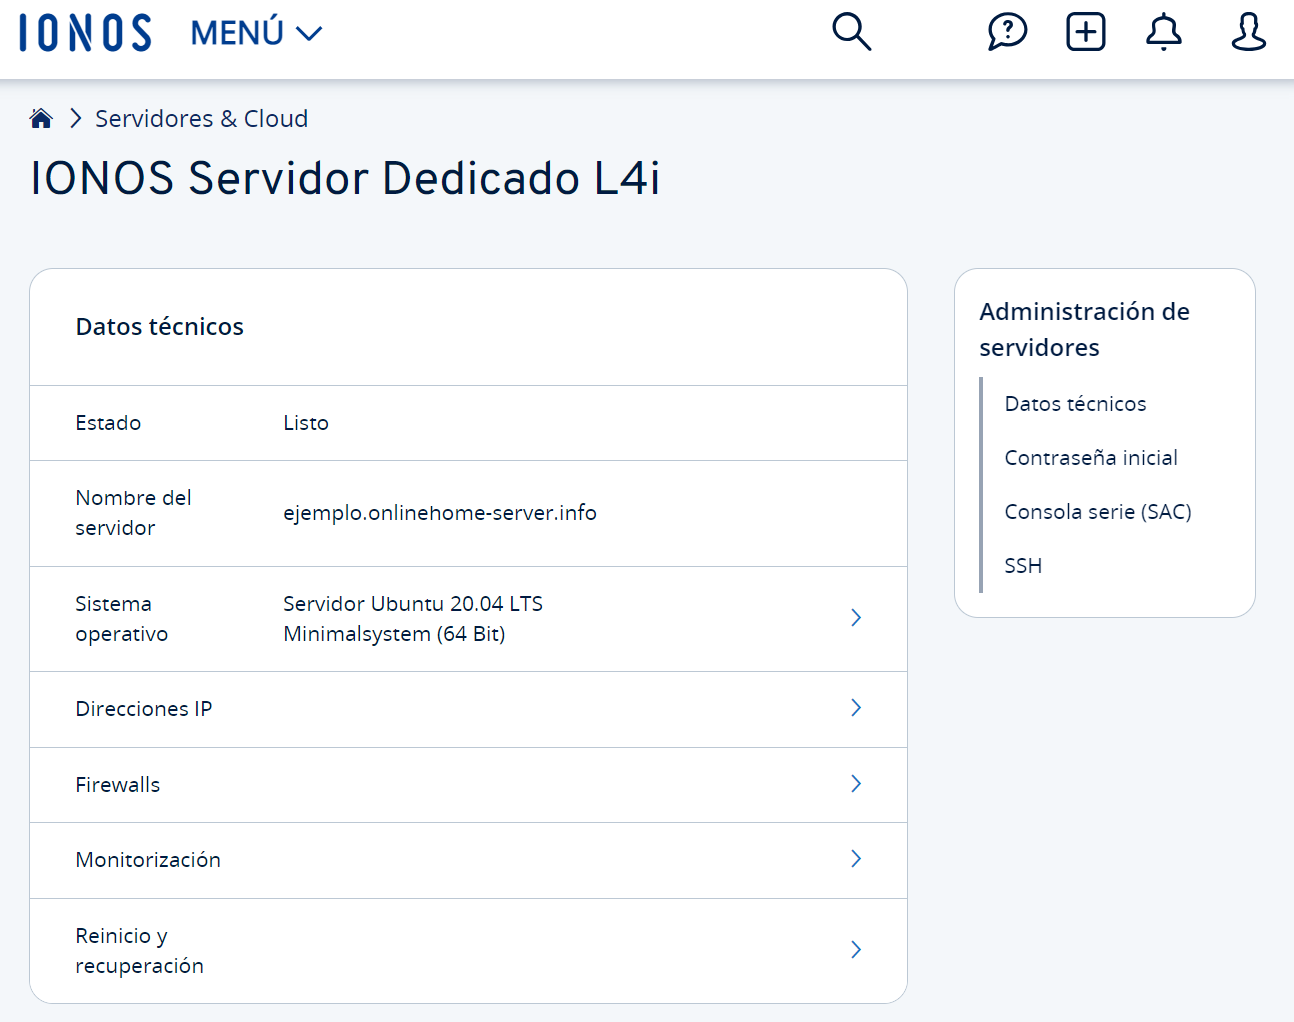This screenshot has width=1294, height=1022.
Task: Expand the MENÚ dropdown
Action: 256,33
